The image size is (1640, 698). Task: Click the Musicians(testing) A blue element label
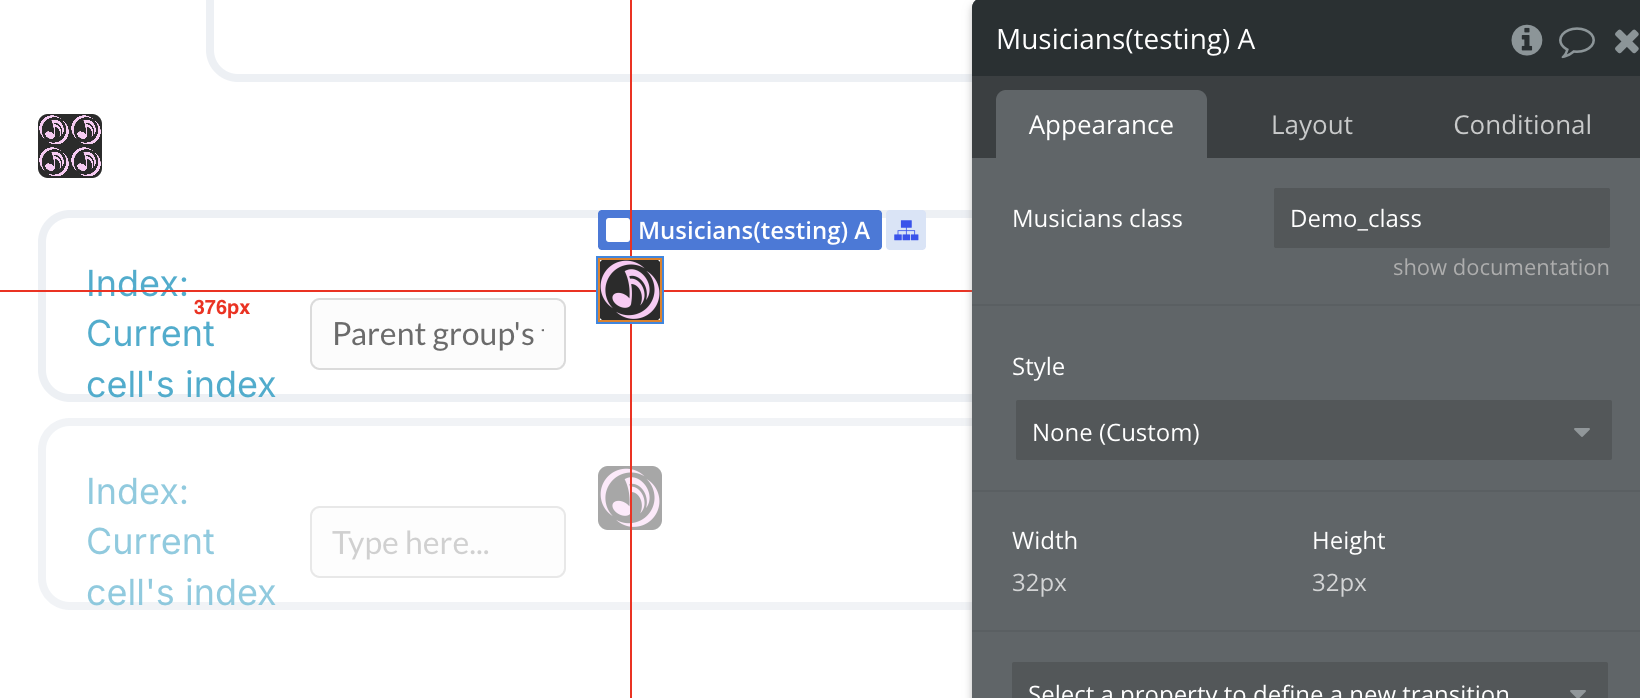click(x=753, y=231)
